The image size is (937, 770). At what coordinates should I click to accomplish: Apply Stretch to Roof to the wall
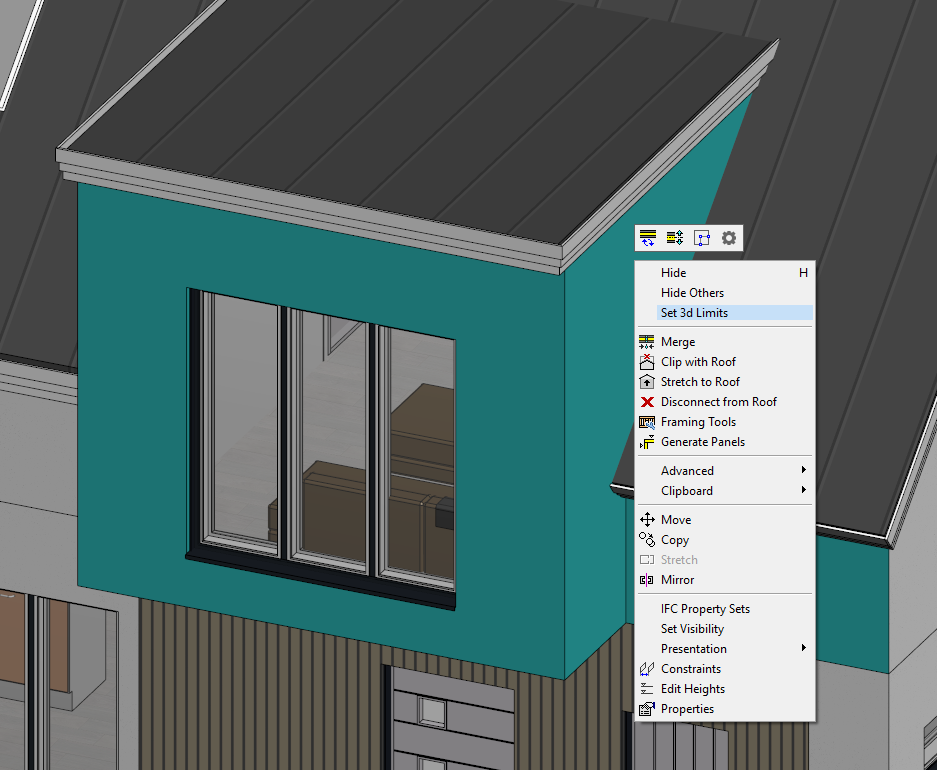click(700, 382)
